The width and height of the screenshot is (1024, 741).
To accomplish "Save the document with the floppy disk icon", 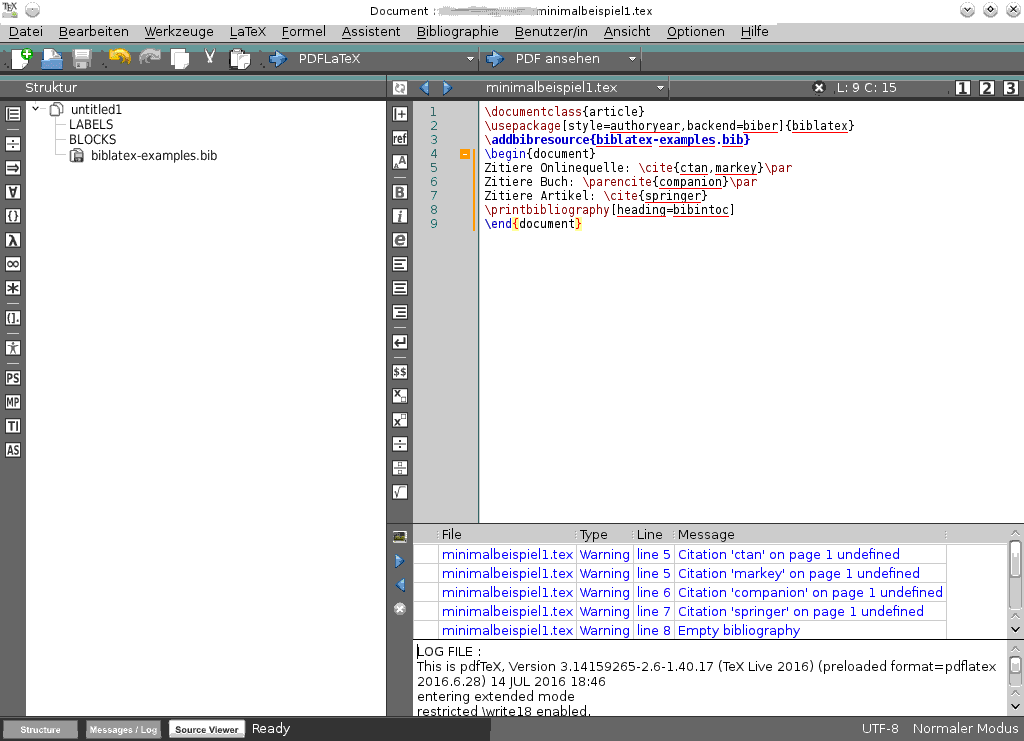I will [x=82, y=59].
